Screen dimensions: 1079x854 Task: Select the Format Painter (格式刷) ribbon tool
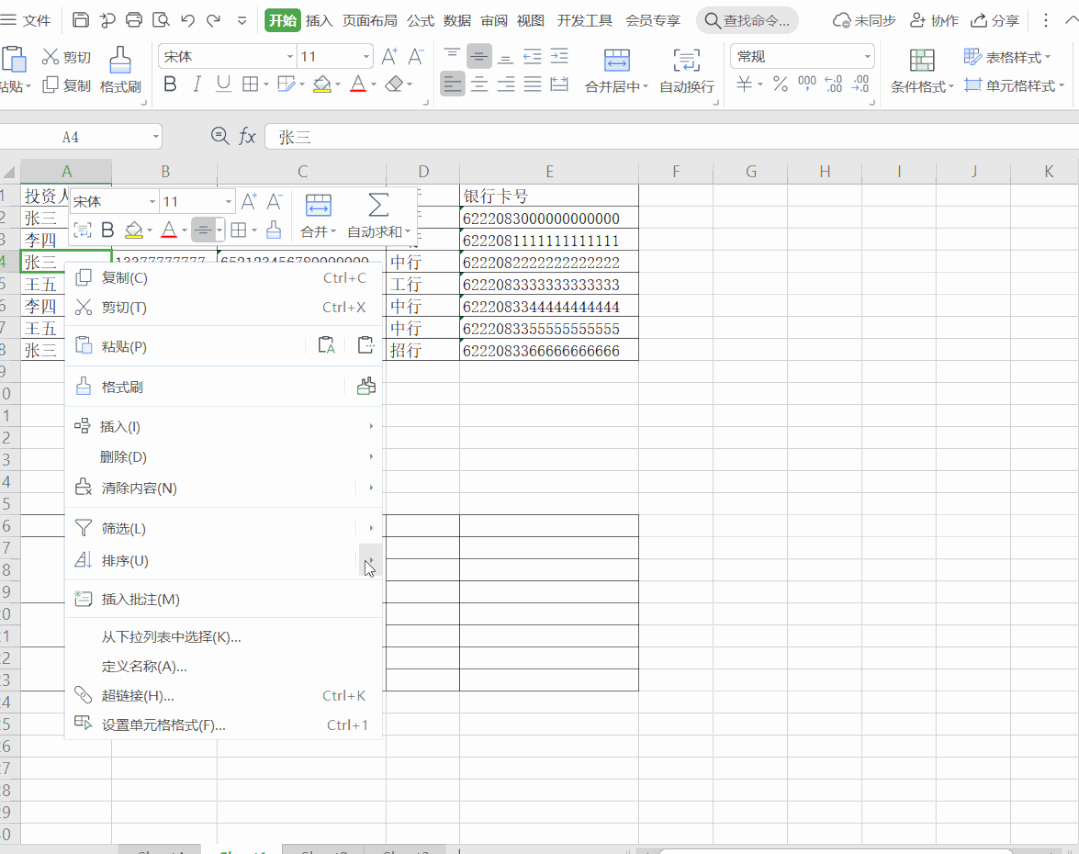120,70
